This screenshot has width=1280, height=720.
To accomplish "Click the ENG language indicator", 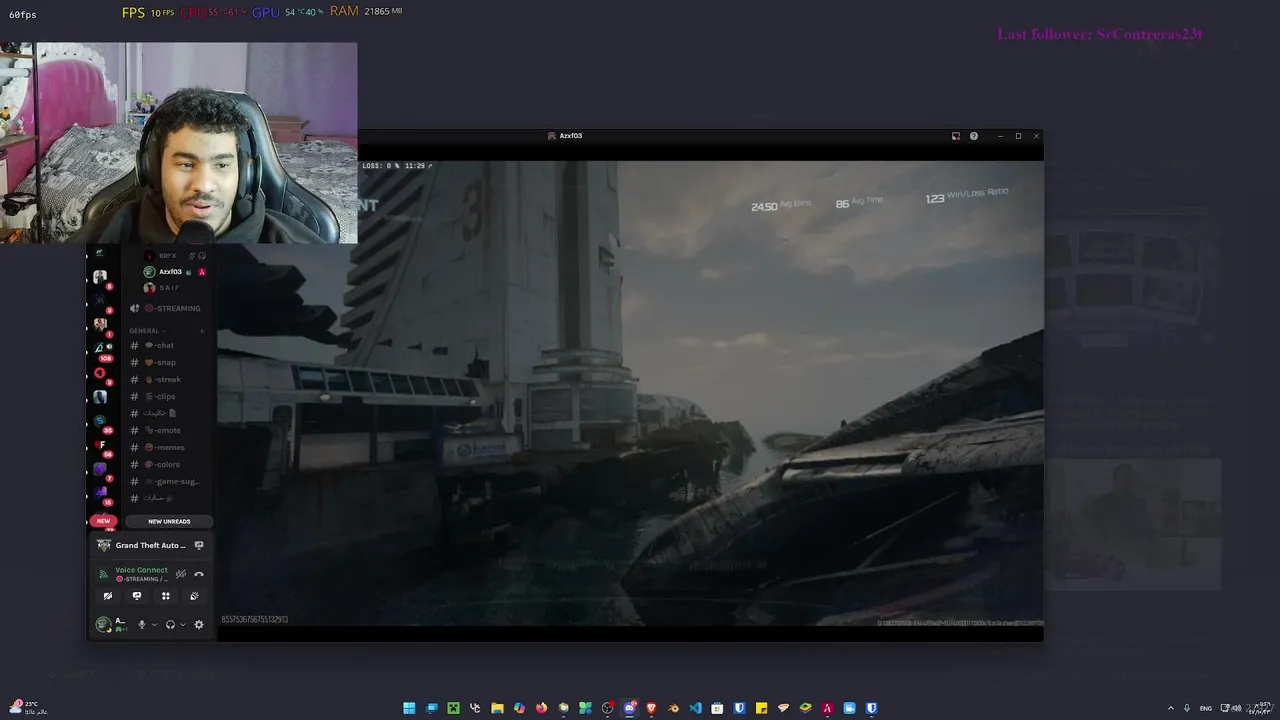I will (x=1205, y=708).
